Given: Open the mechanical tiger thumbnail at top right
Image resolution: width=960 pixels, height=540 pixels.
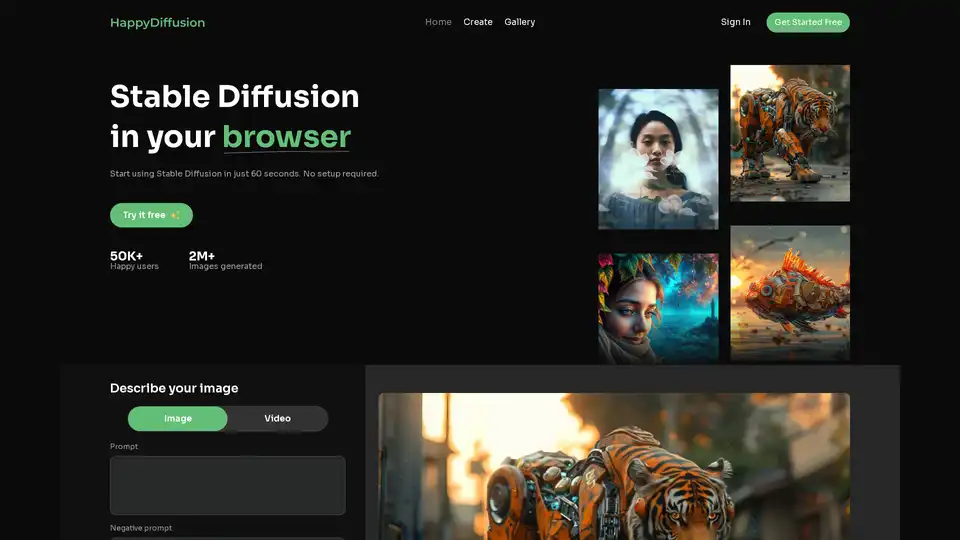Looking at the screenshot, I should point(790,133).
